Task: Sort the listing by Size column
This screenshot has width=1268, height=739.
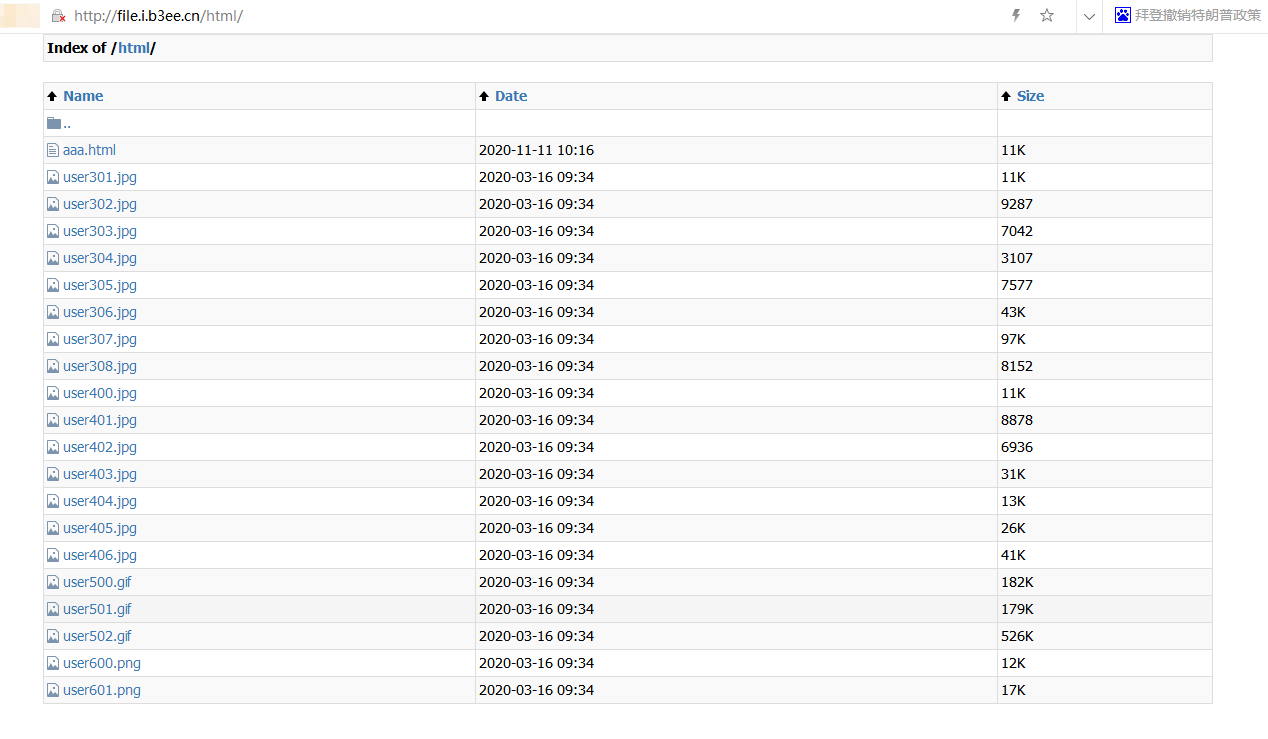Action: coord(1030,96)
